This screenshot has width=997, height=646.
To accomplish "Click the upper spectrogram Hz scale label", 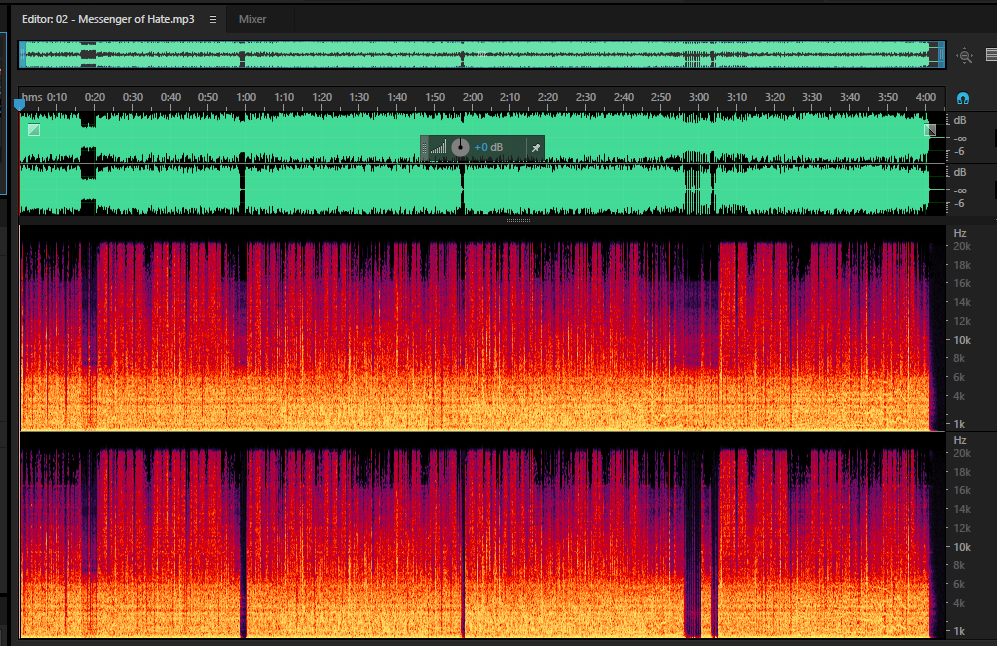I will (959, 233).
